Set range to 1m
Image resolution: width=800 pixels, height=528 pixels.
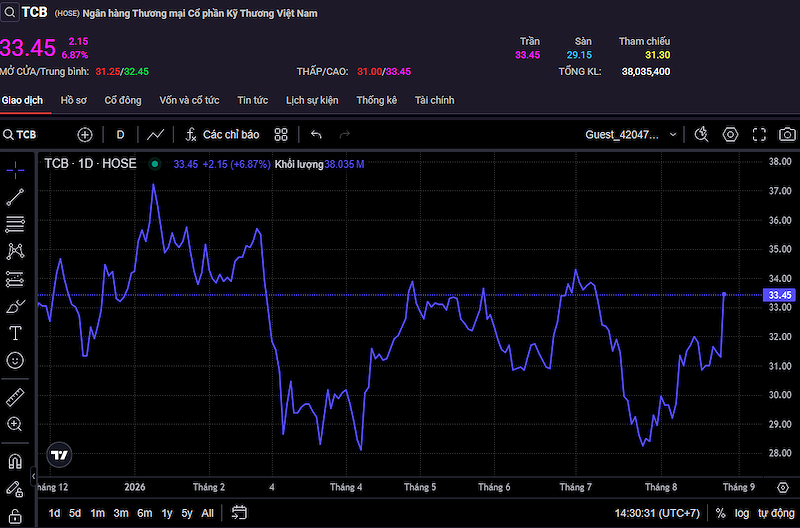(x=97, y=513)
